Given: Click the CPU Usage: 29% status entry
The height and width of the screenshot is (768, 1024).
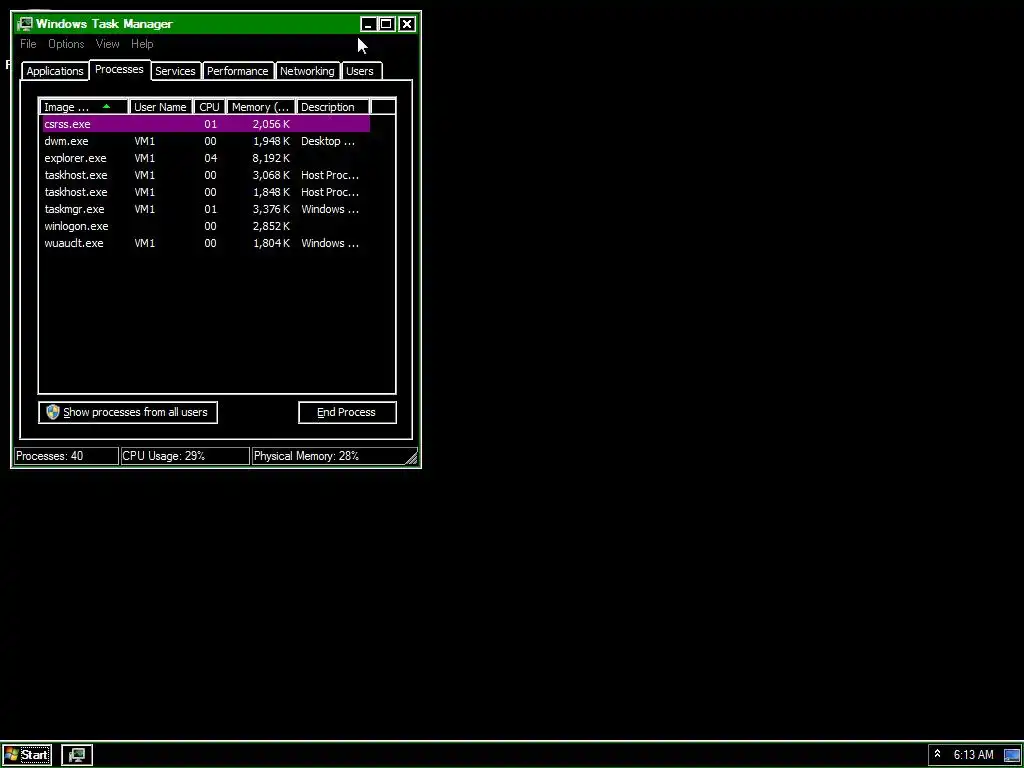Looking at the screenshot, I should (185, 456).
